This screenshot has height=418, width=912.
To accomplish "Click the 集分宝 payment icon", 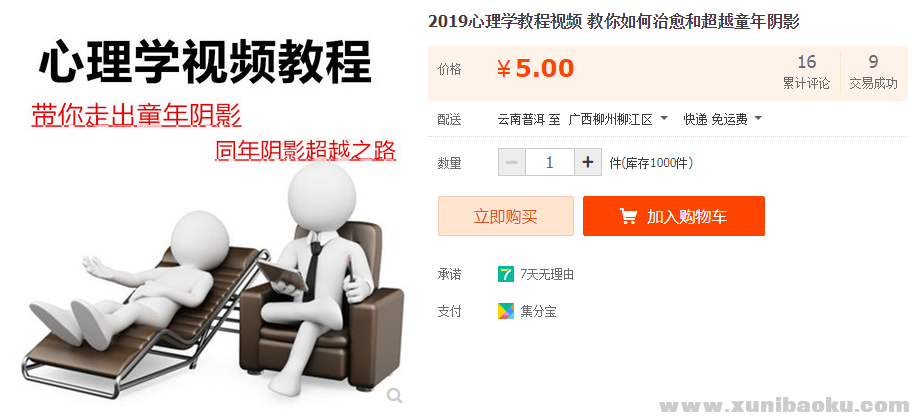I will 506,311.
